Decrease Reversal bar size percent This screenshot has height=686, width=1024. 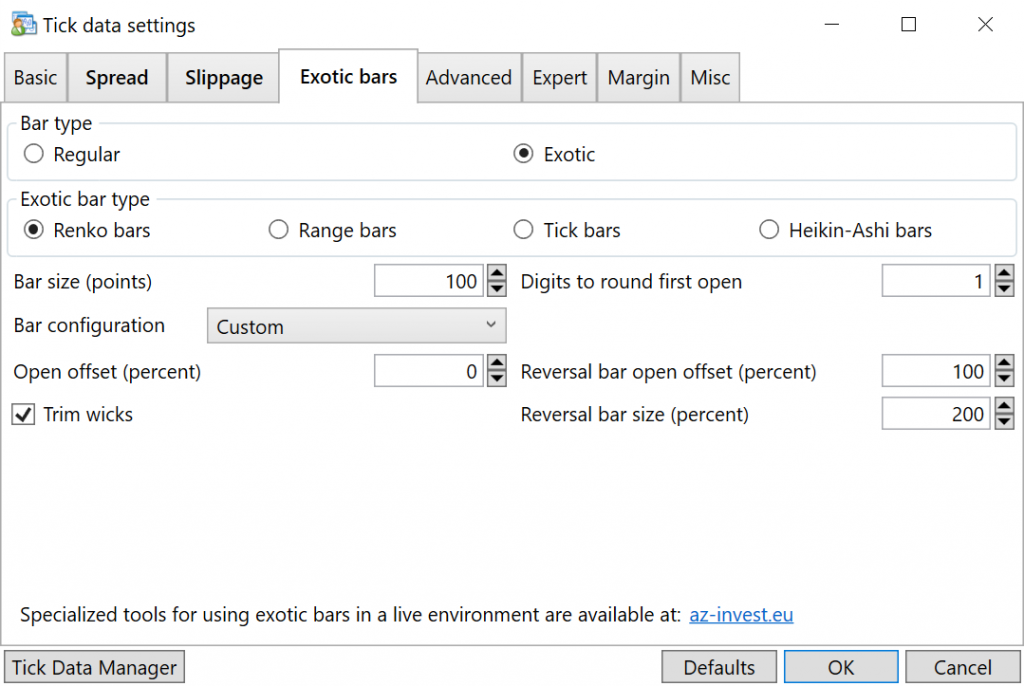click(1004, 421)
